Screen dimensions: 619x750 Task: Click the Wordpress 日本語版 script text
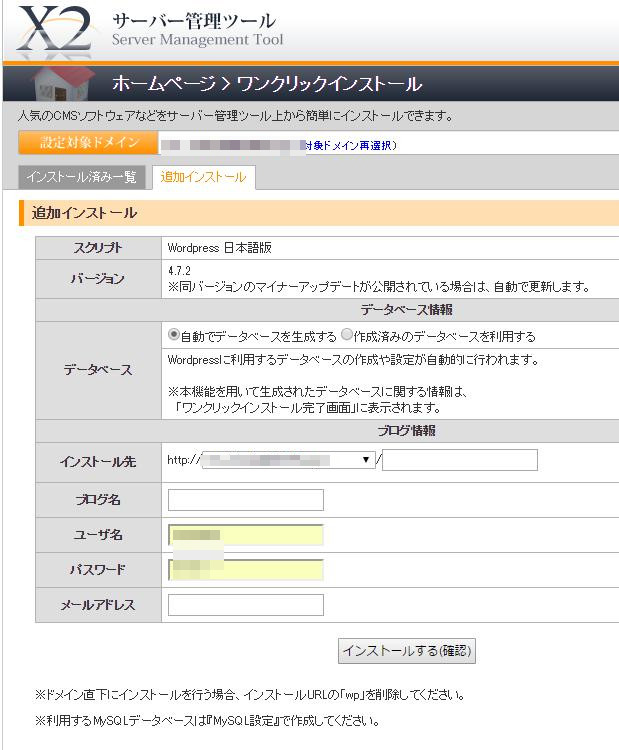coord(220,248)
